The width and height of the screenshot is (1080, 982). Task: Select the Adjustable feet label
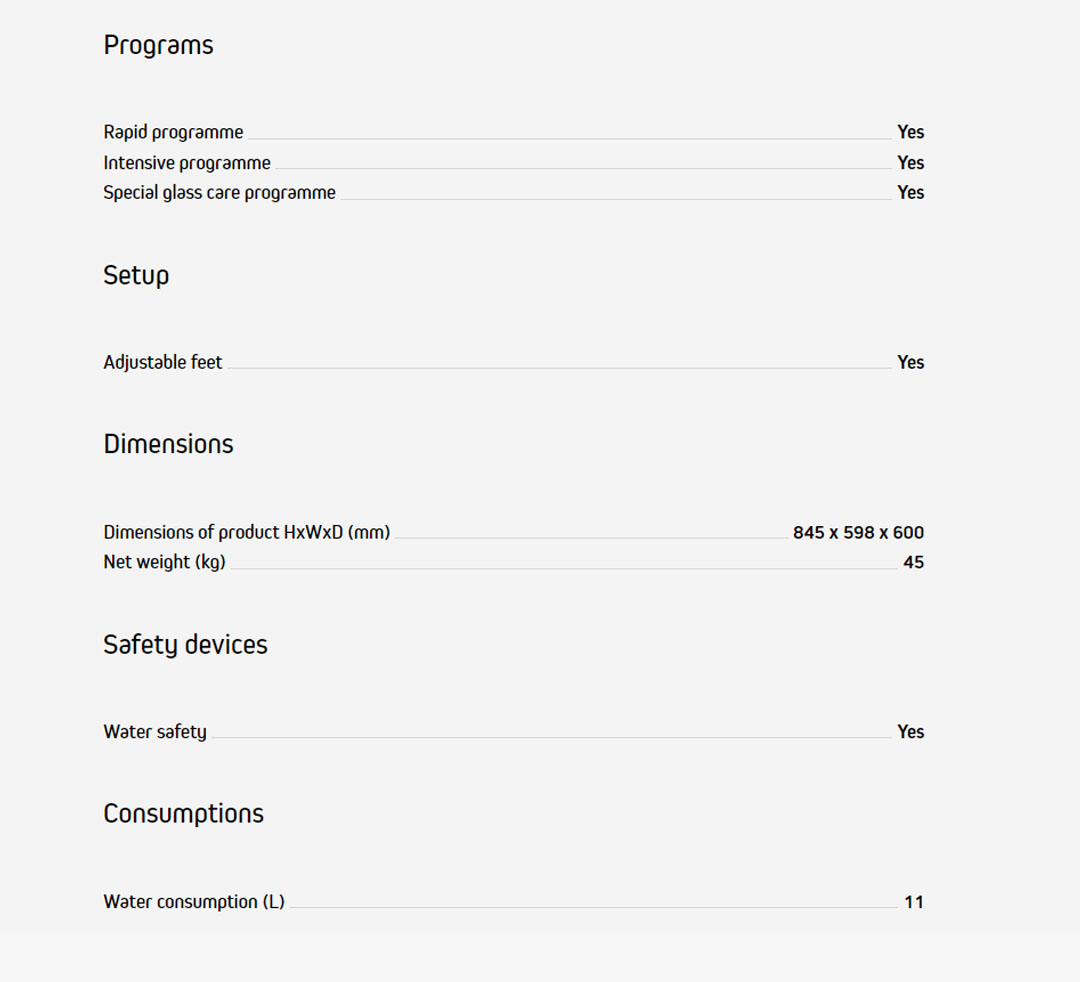click(x=163, y=362)
